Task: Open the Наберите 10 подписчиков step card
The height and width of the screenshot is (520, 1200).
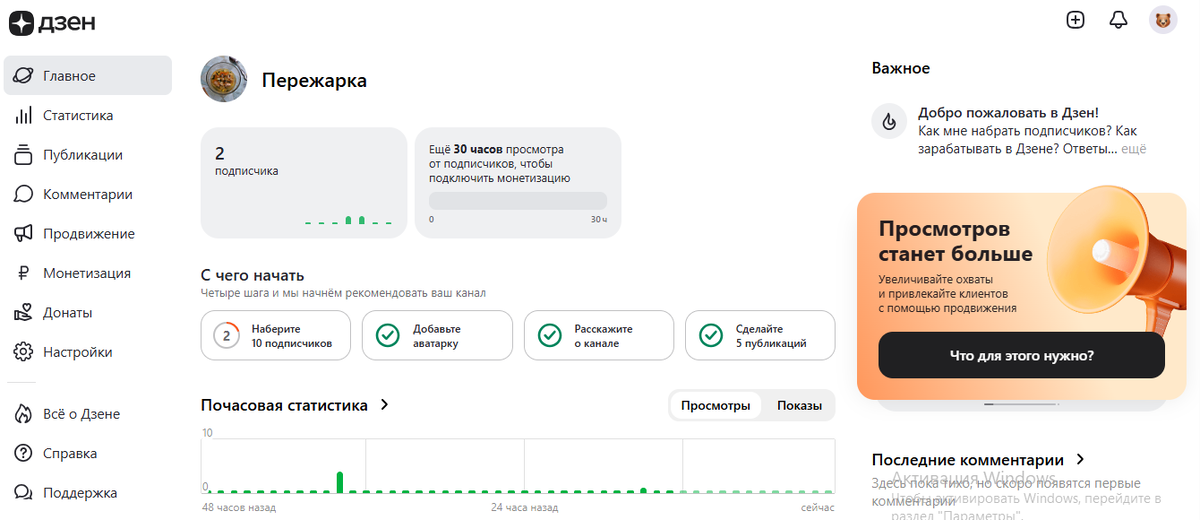Action: tap(276, 335)
